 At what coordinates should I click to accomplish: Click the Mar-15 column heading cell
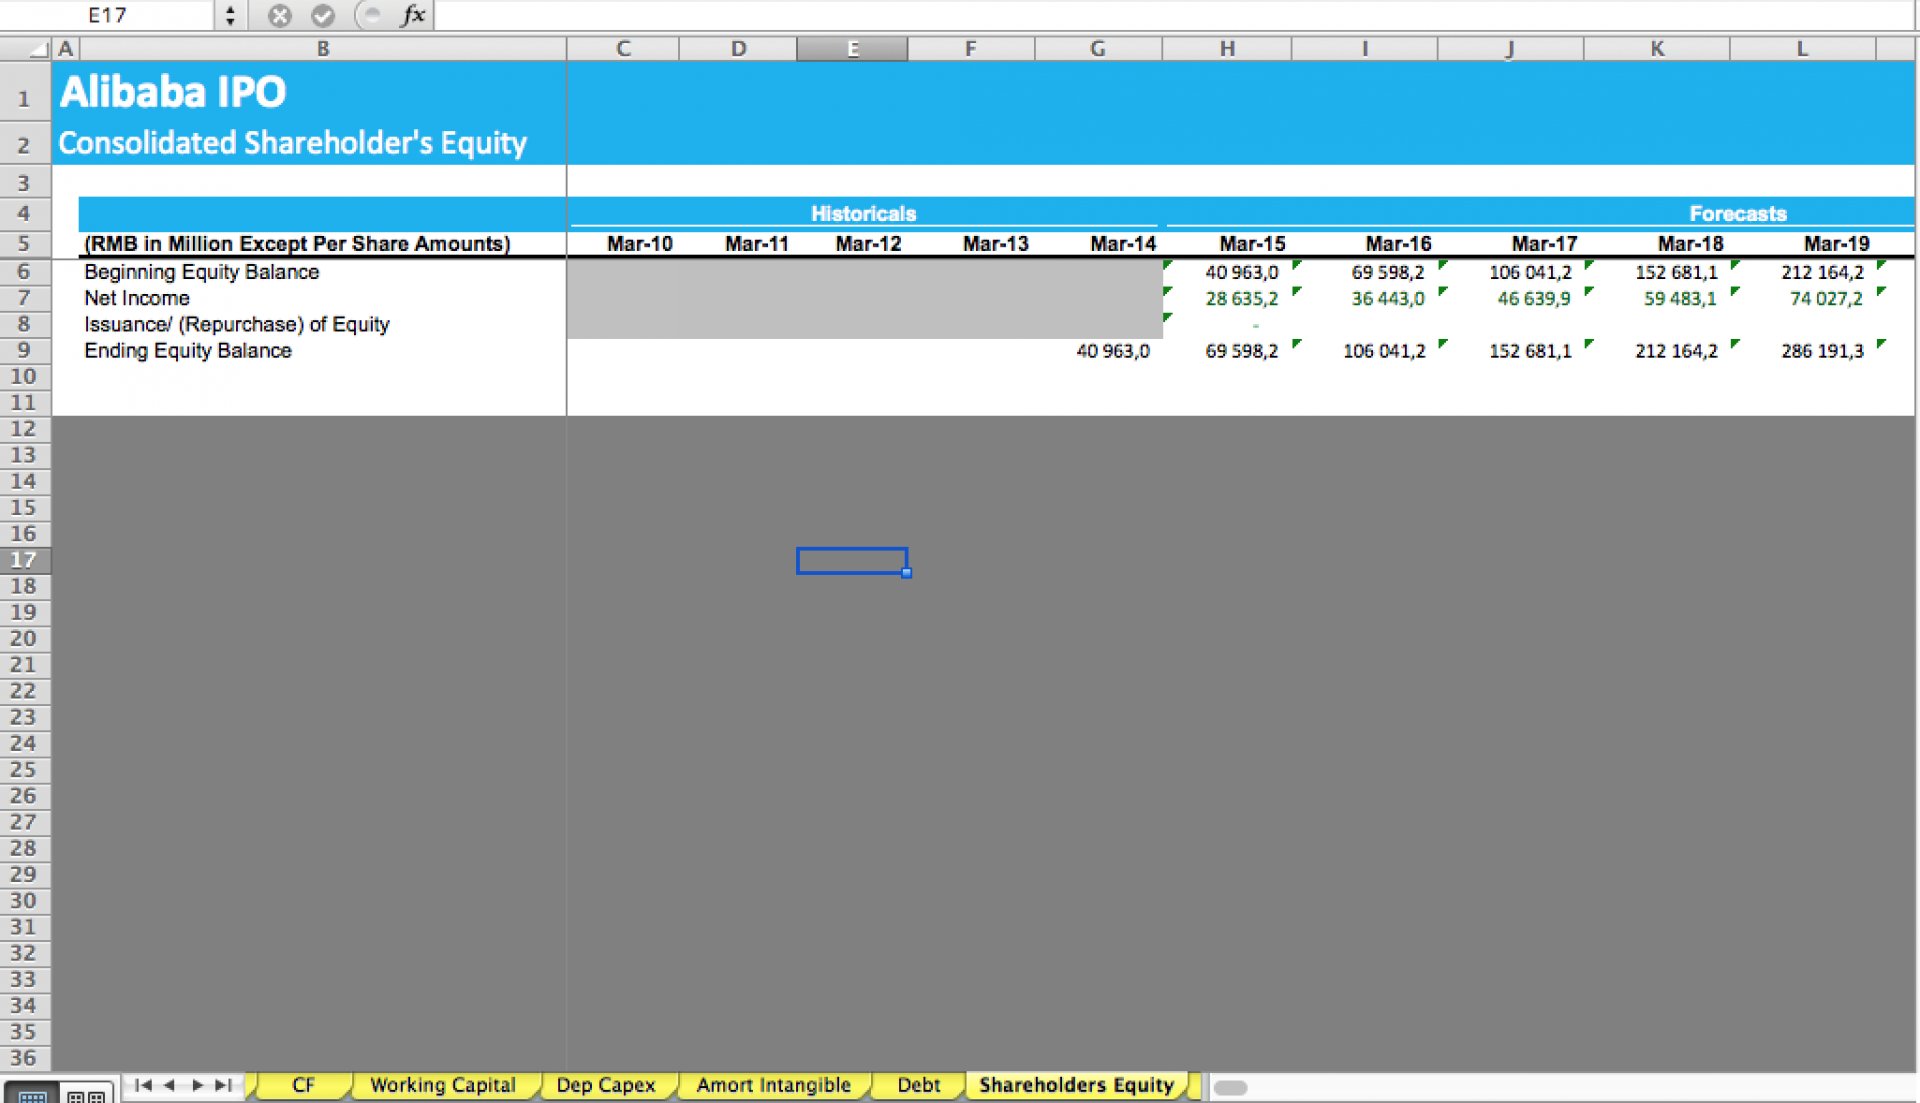[1252, 244]
